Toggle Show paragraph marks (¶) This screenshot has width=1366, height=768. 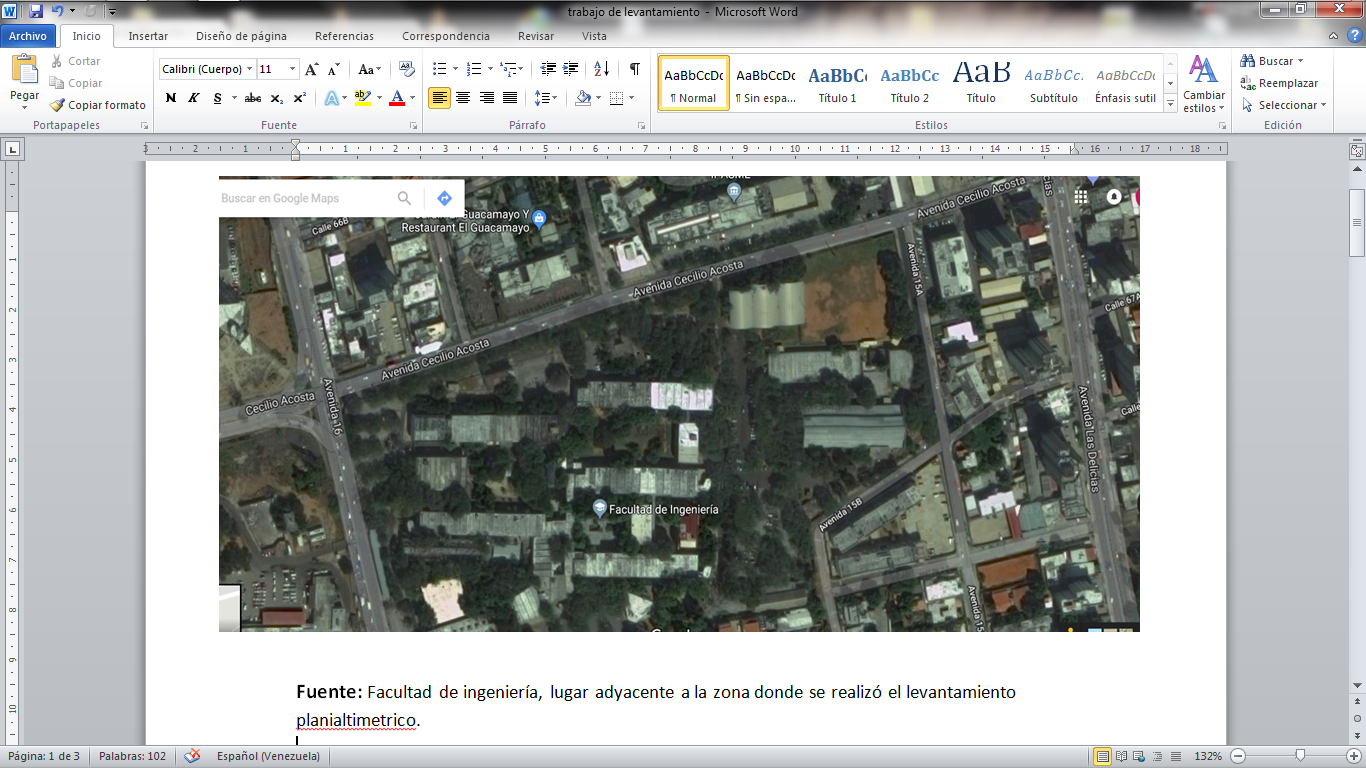click(634, 69)
